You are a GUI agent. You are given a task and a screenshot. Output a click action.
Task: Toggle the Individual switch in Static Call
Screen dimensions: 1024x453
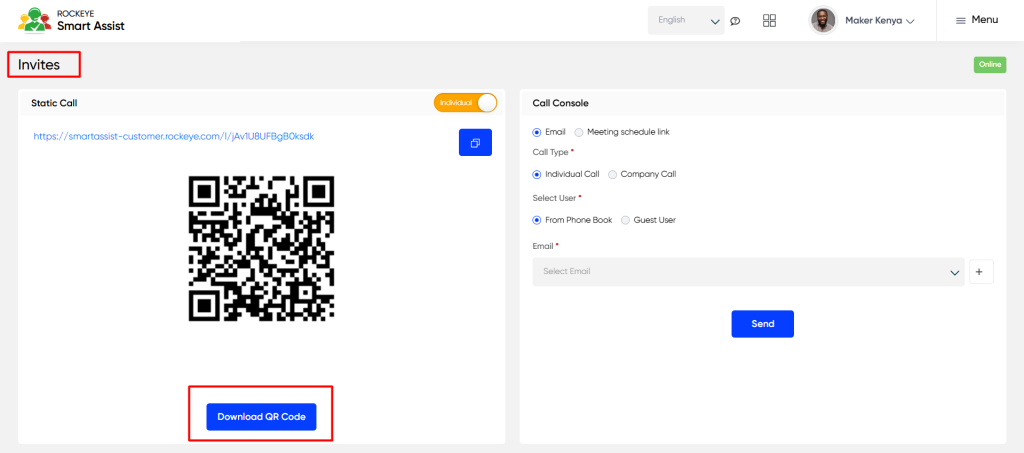pos(466,102)
